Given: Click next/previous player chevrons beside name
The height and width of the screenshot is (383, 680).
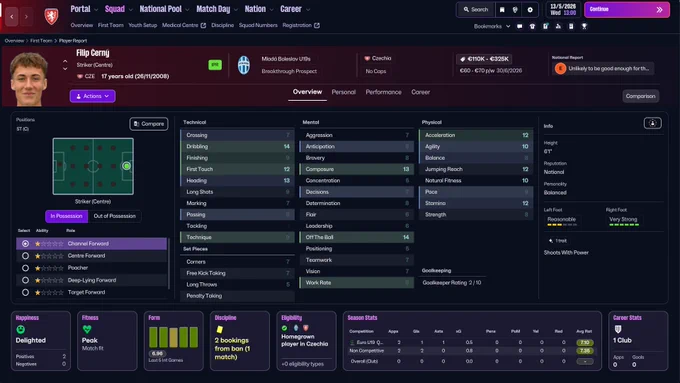Looking at the screenshot, I should (65, 65).
